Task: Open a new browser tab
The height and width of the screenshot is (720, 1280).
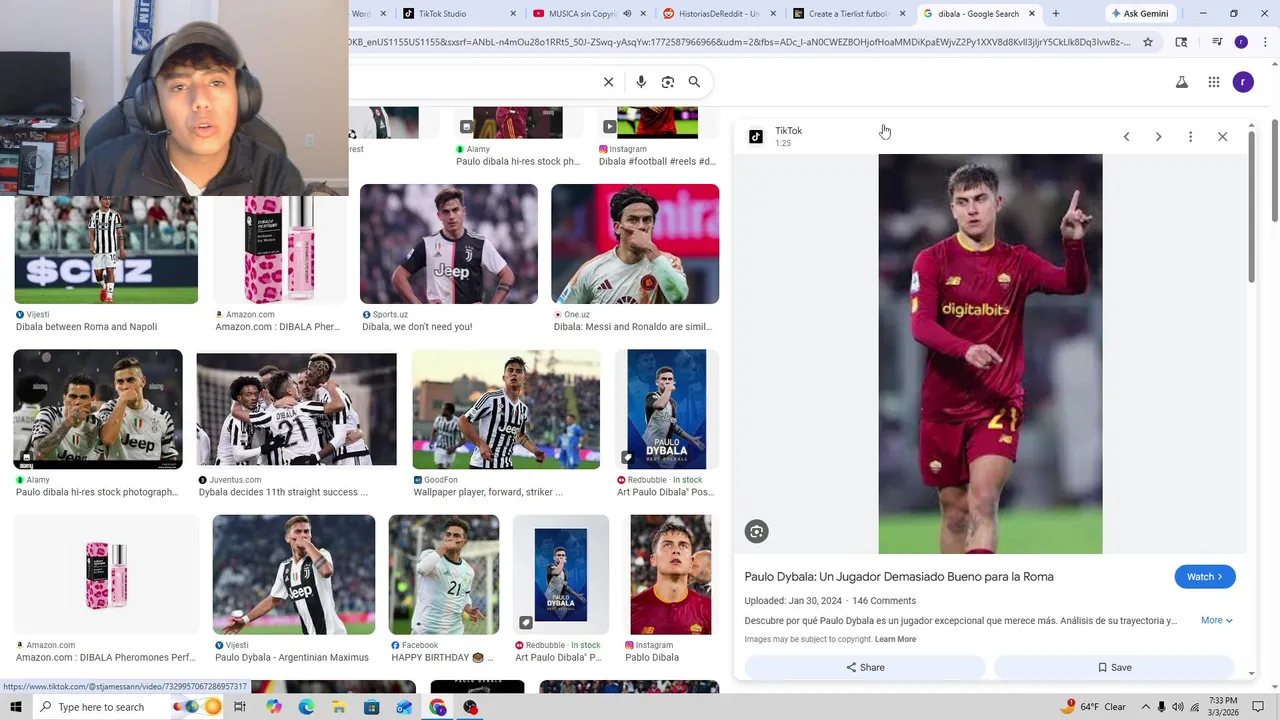Action: 1055,14
